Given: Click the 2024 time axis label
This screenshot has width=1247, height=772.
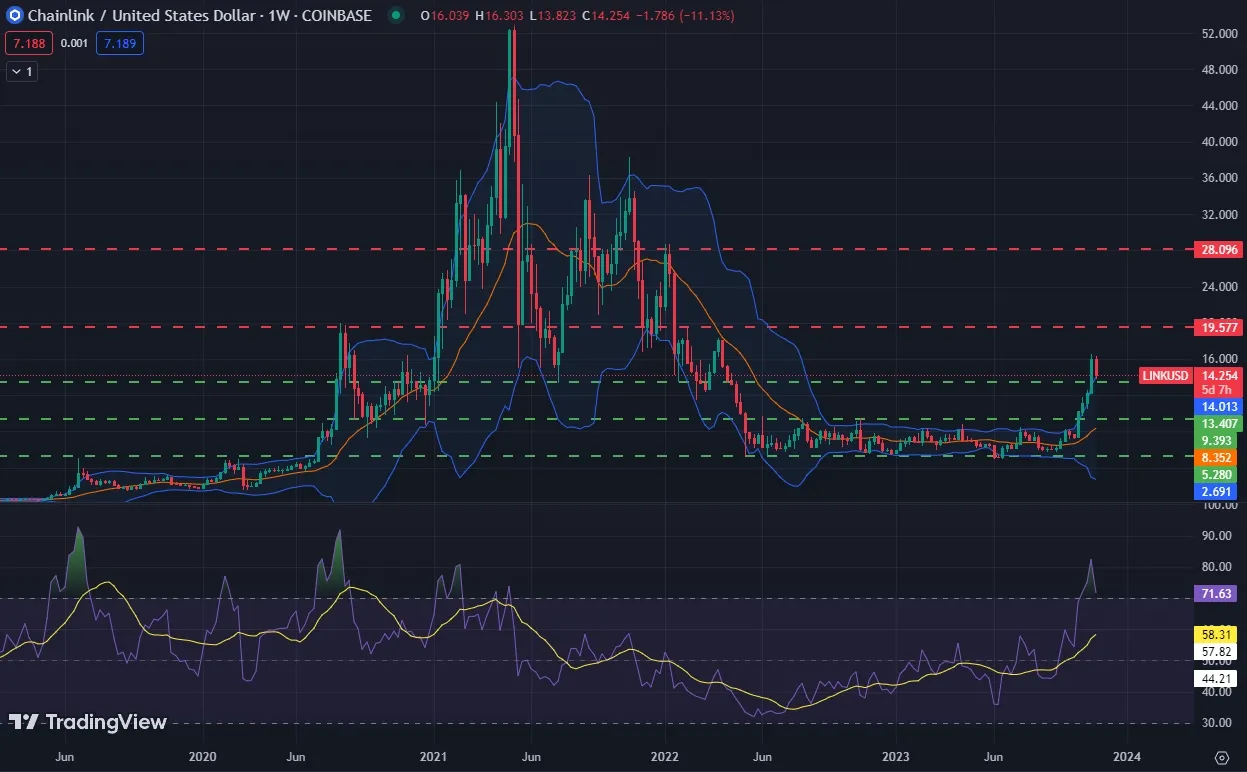Looking at the screenshot, I should pos(1127,755).
